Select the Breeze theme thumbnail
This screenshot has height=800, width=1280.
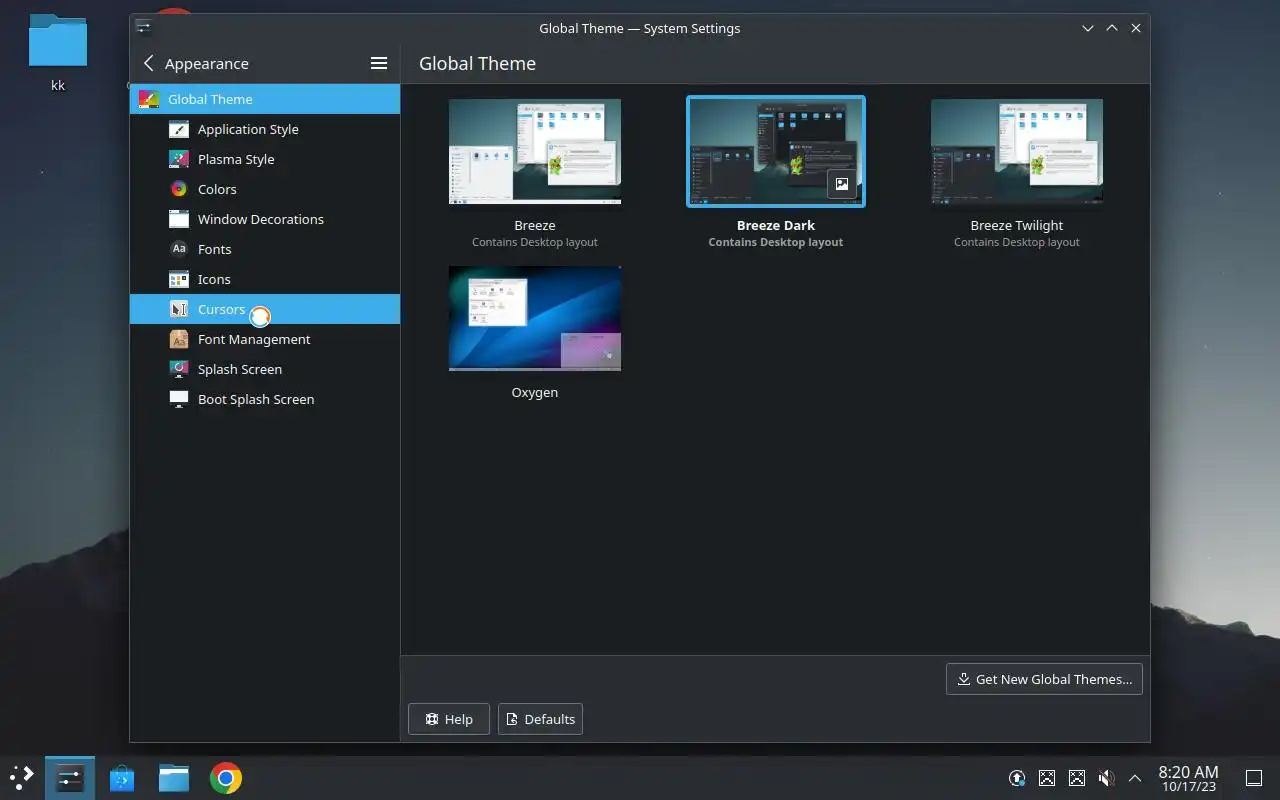tap(535, 152)
